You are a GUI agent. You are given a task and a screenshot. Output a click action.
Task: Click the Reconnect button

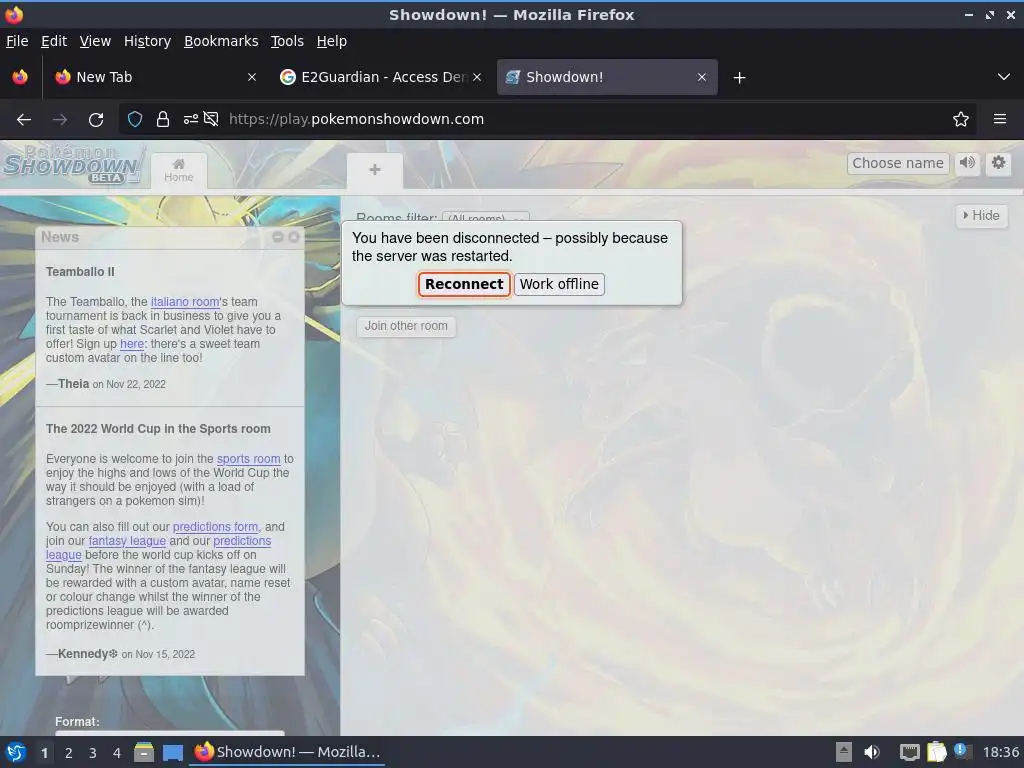coord(464,284)
